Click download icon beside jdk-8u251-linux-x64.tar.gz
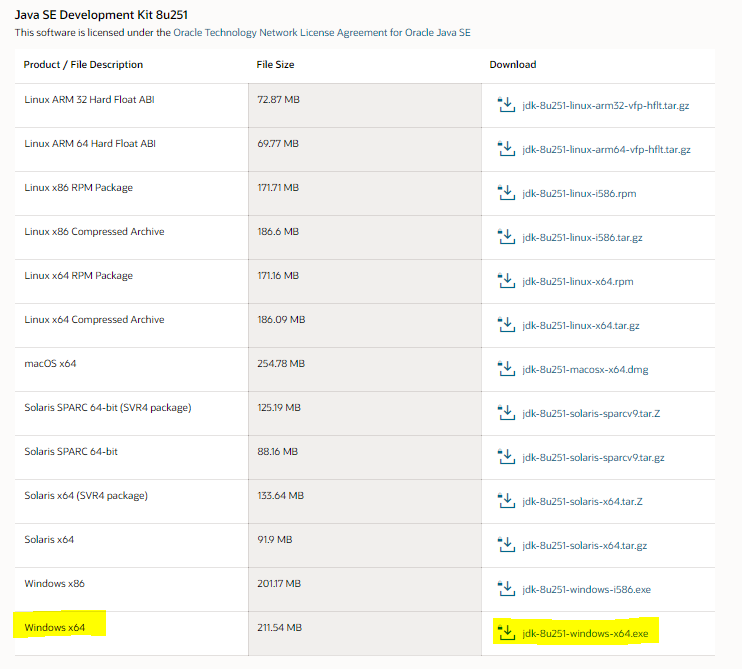The height and width of the screenshot is (669, 742). coord(506,325)
